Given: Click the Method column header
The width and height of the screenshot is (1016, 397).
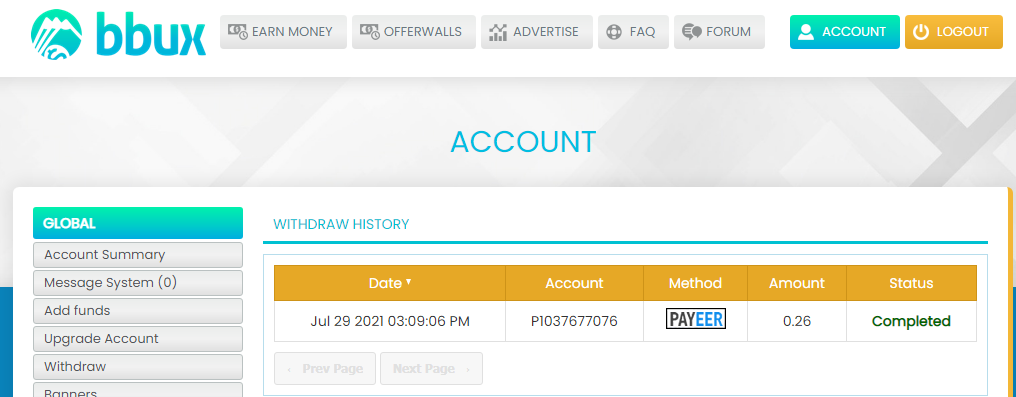Looking at the screenshot, I should [695, 283].
